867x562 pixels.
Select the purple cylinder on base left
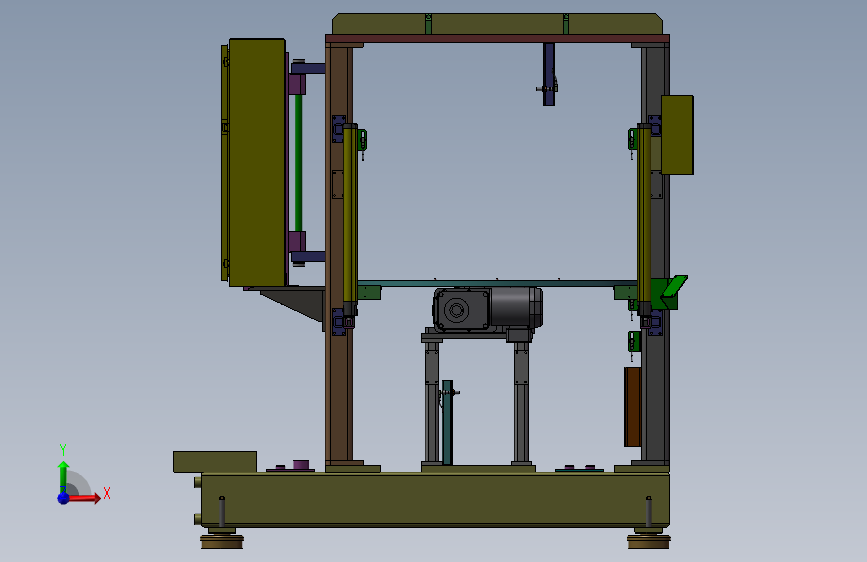point(300,465)
